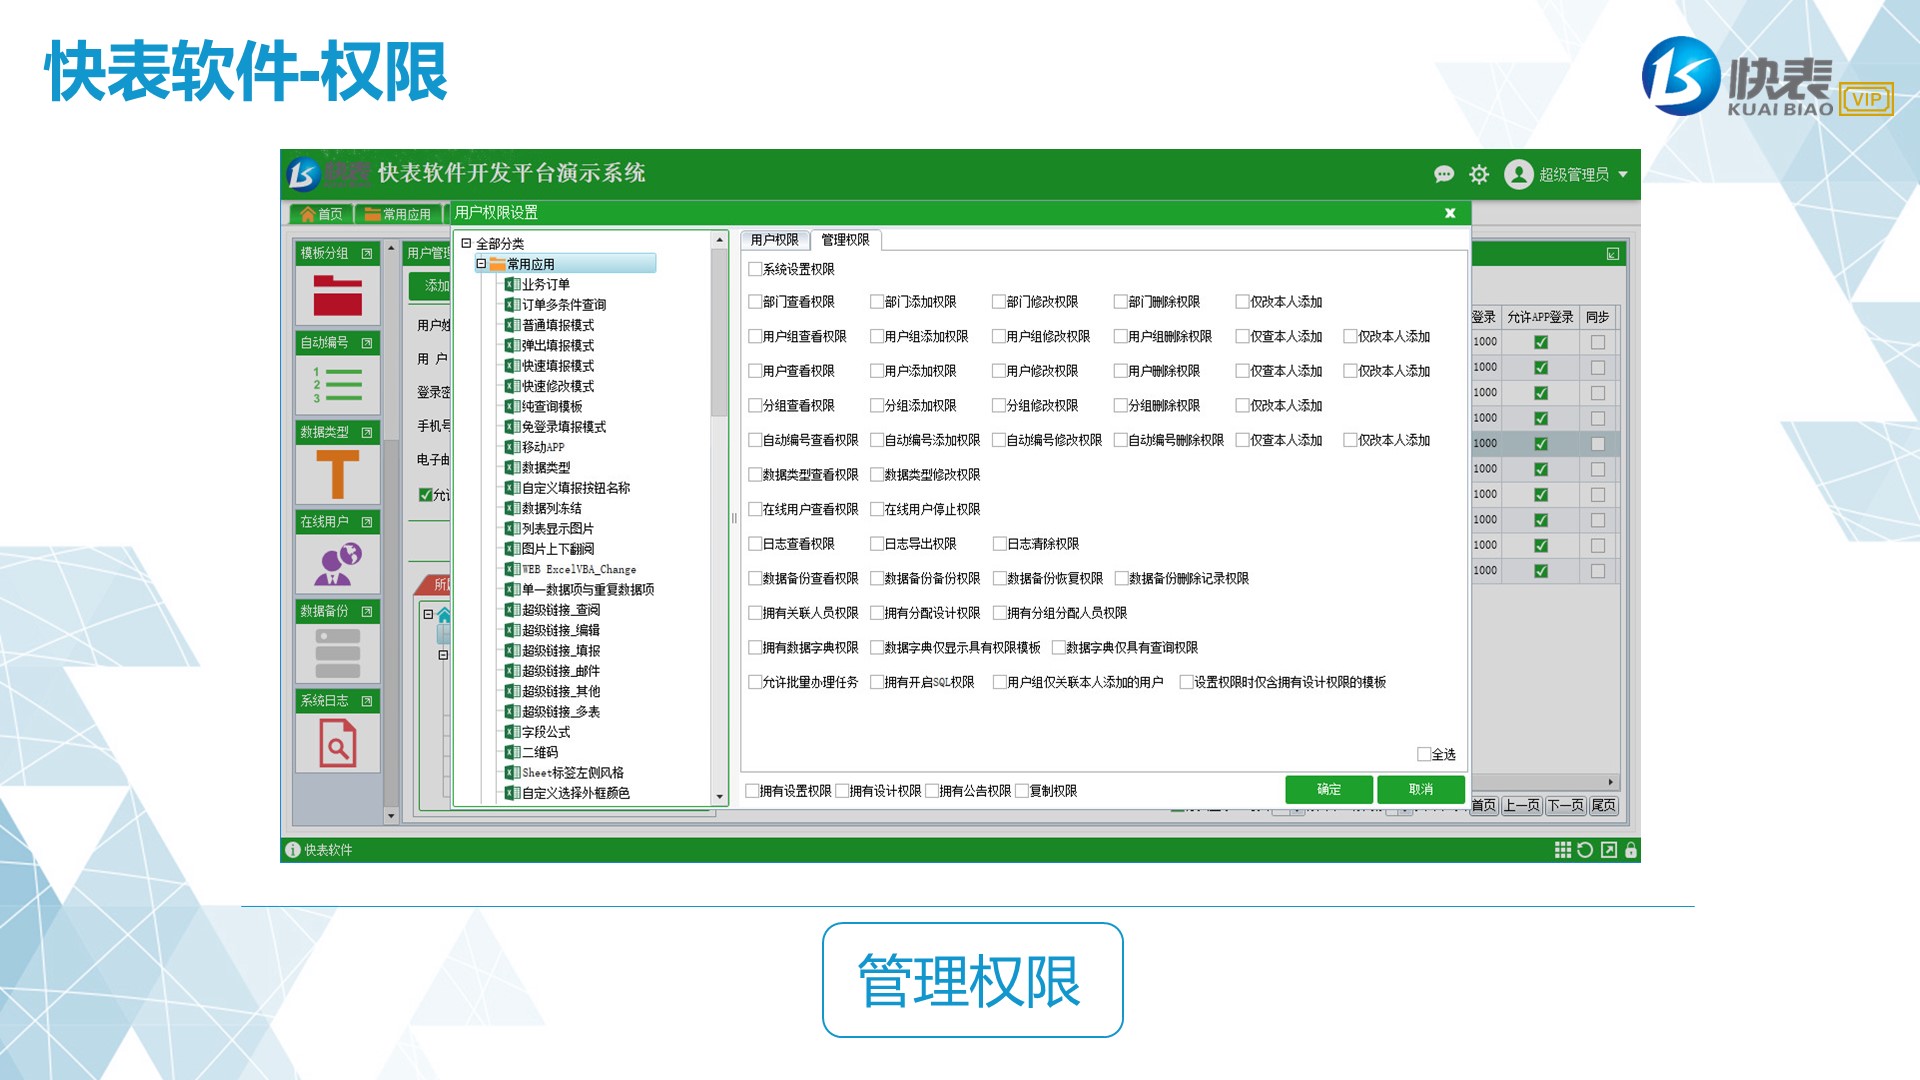Click the pop-out icon next to 模板分组
Image resolution: width=1920 pixels, height=1080 pixels.
point(367,254)
